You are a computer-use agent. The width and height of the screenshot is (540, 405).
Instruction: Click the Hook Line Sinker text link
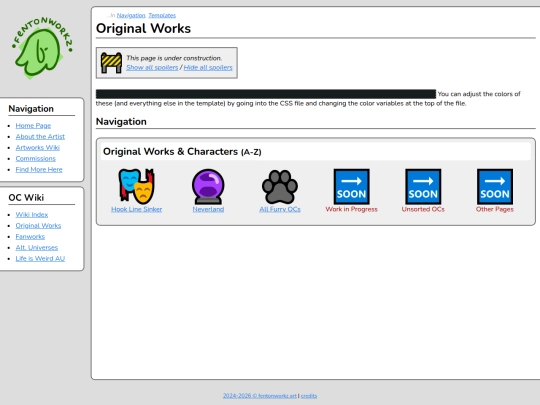click(136, 209)
